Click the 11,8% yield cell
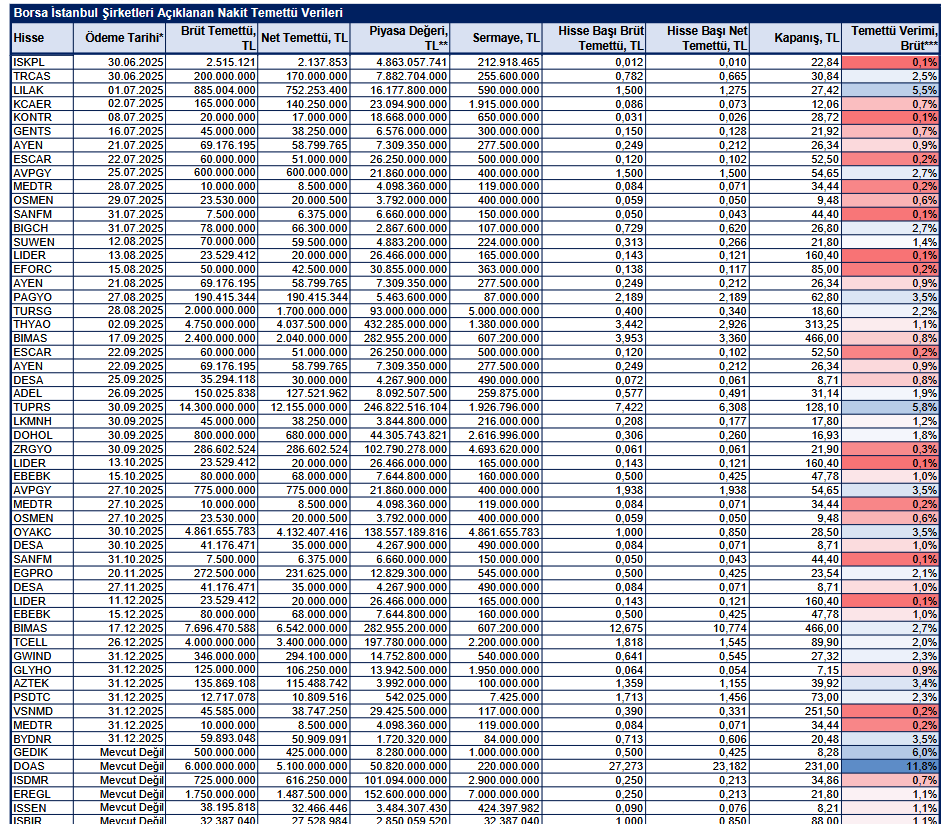This screenshot has height=824, width=942. click(x=892, y=766)
